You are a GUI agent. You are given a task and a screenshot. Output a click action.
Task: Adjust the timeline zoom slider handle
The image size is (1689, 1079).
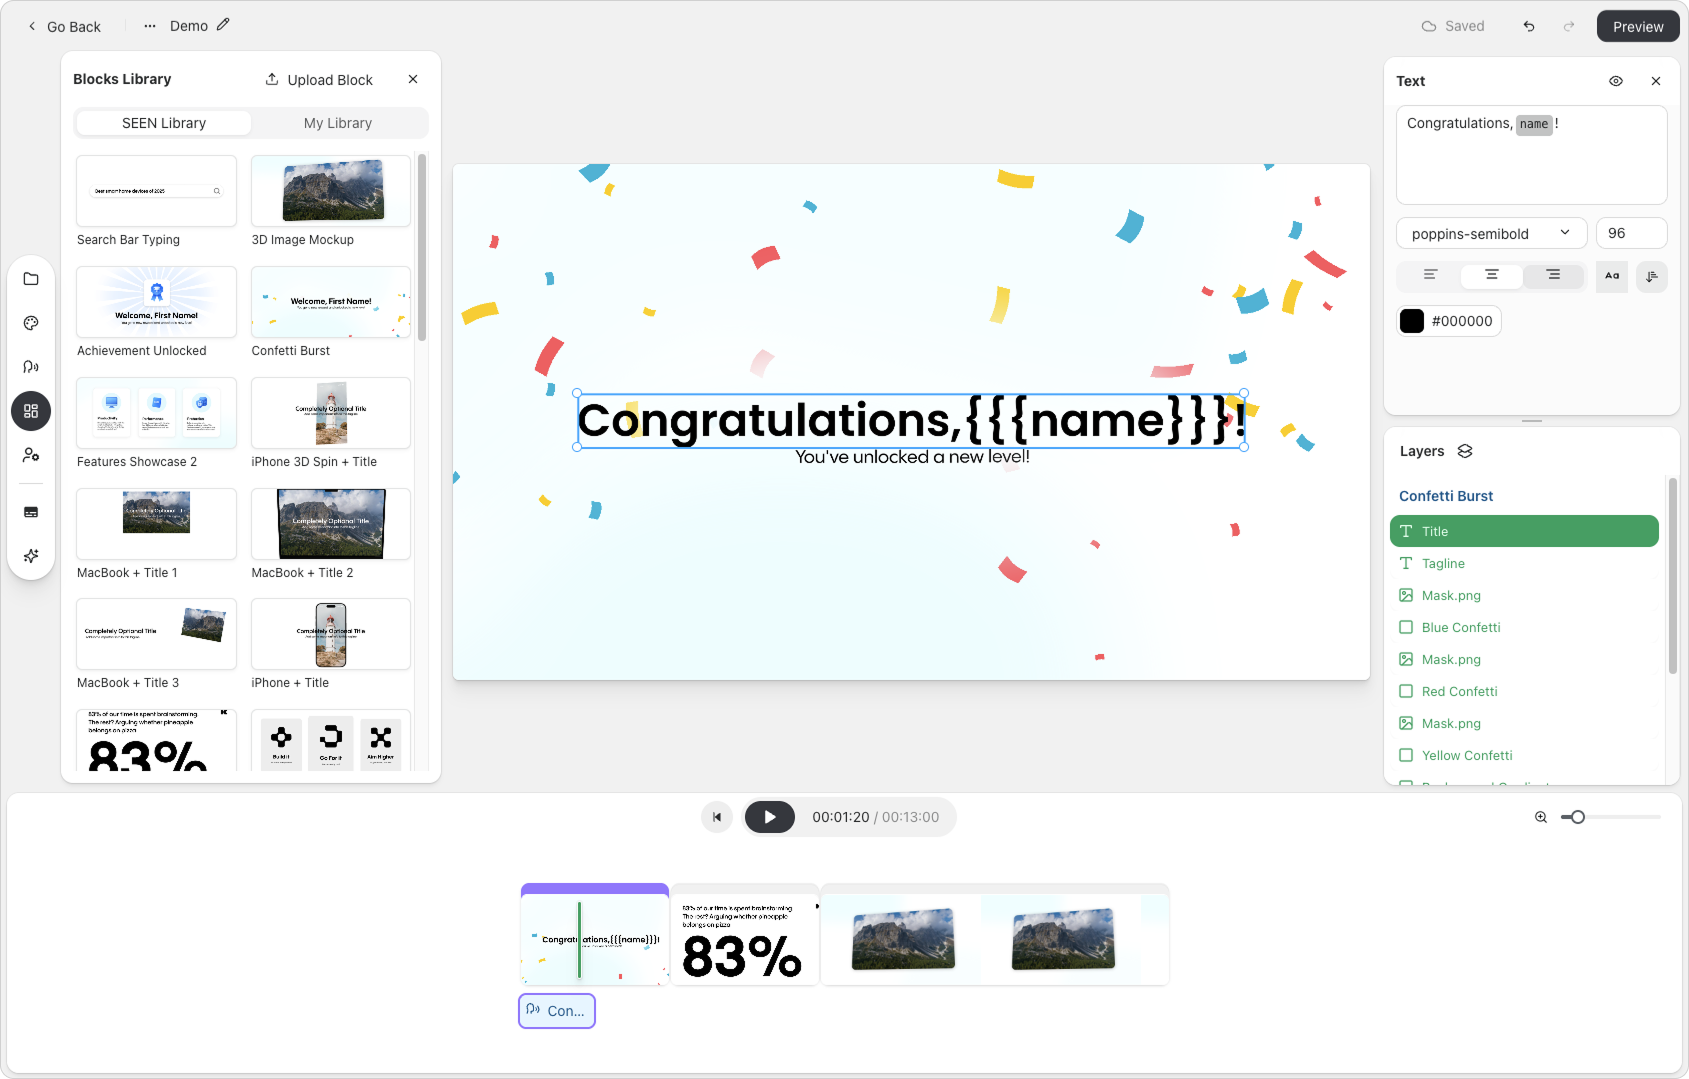[x=1578, y=817]
